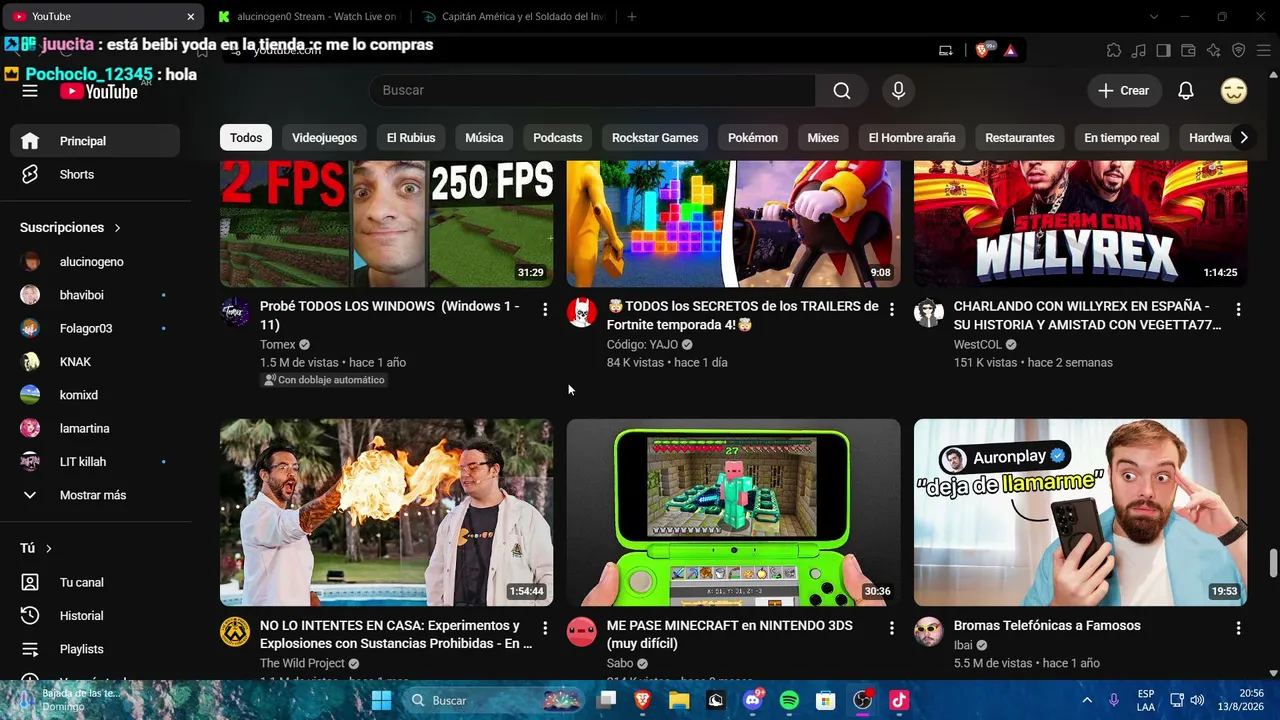Screen dimensions: 1280x720
Task: Open Tu canal in the sidebar
Action: point(95,582)
